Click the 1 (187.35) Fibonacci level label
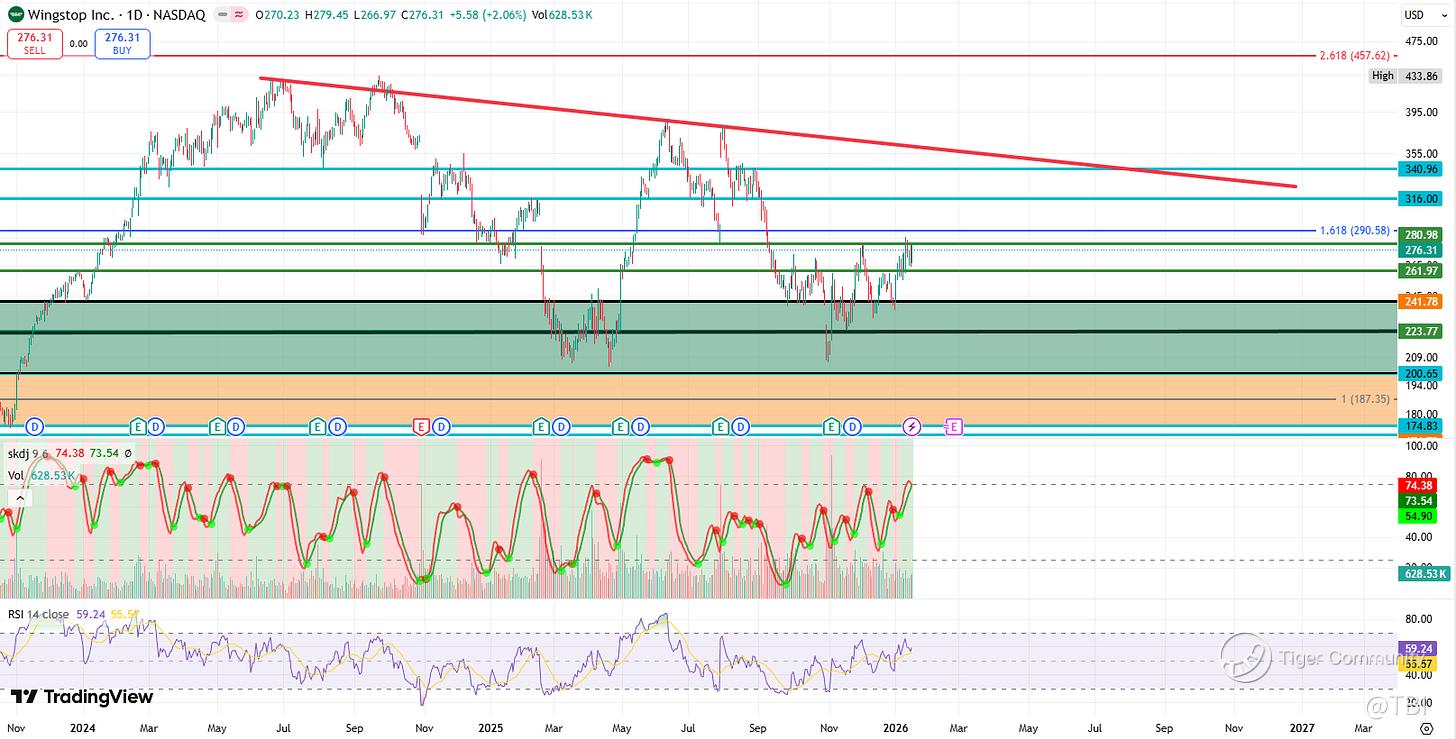1456x739 pixels. coord(1366,399)
